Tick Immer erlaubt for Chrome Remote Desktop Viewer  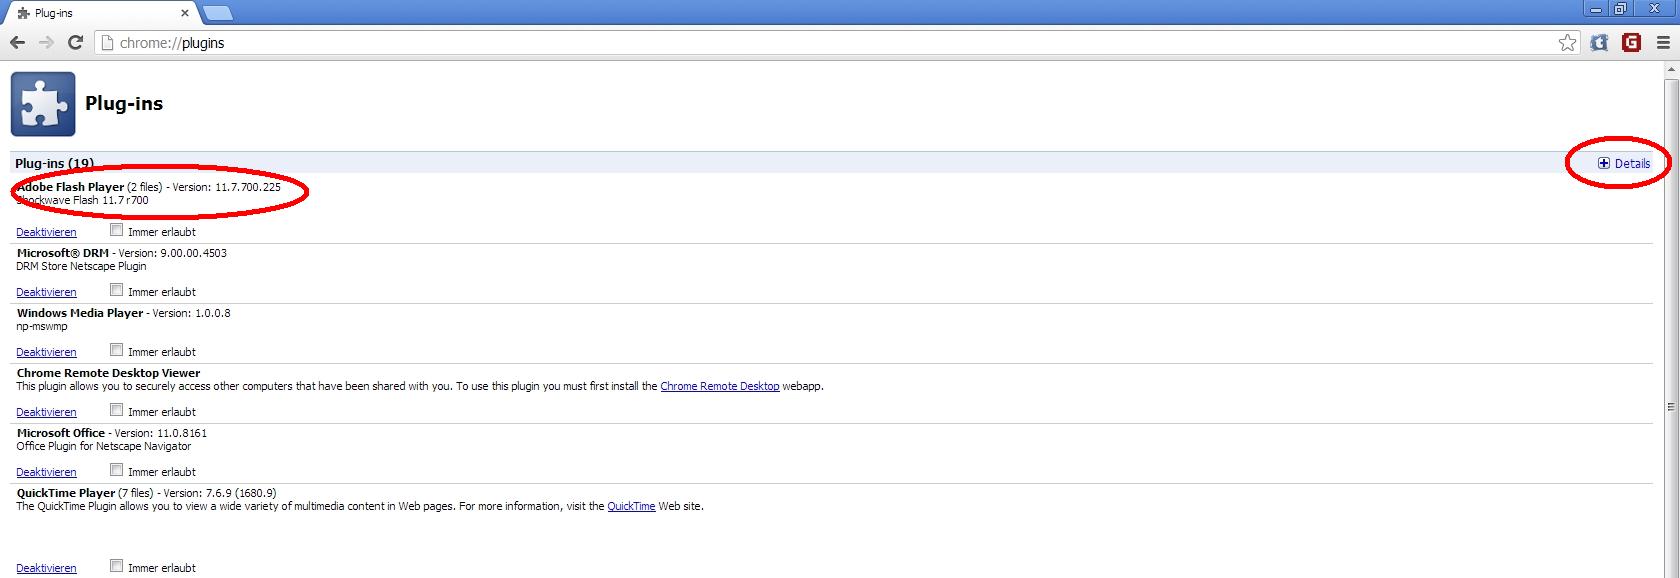click(x=116, y=410)
